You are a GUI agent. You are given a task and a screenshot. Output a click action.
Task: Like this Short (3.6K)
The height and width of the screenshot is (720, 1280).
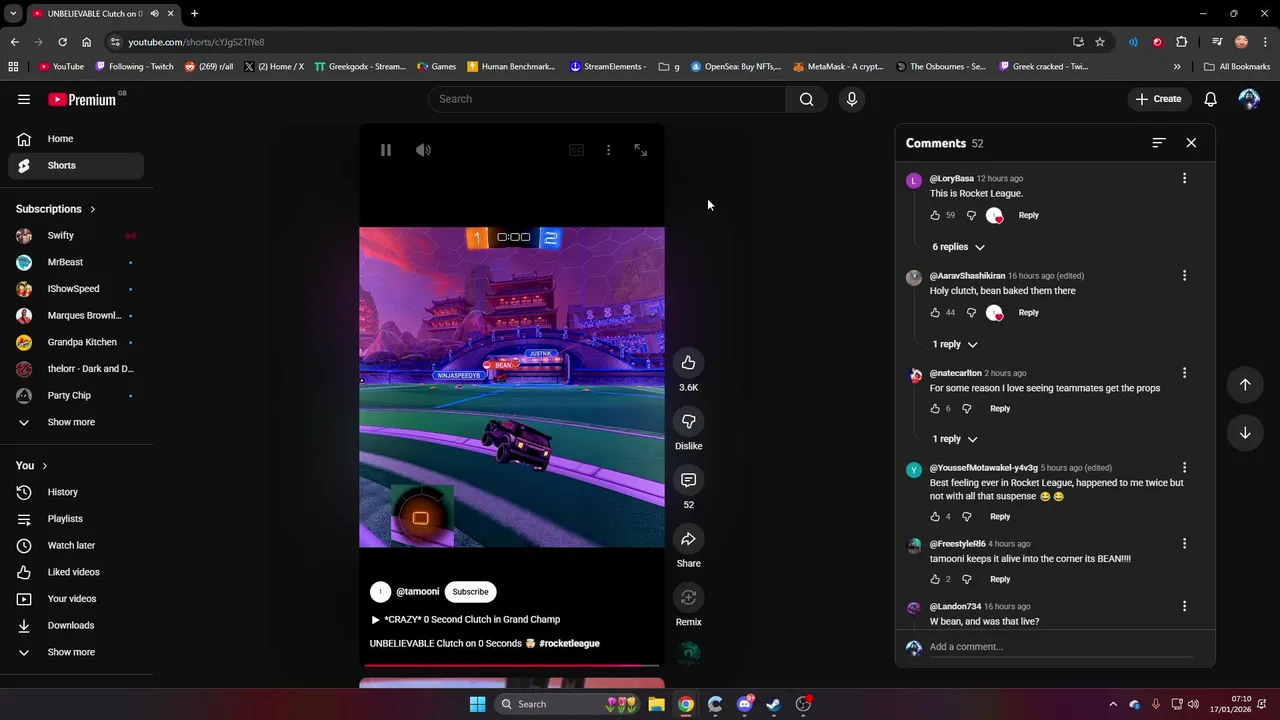[688, 363]
